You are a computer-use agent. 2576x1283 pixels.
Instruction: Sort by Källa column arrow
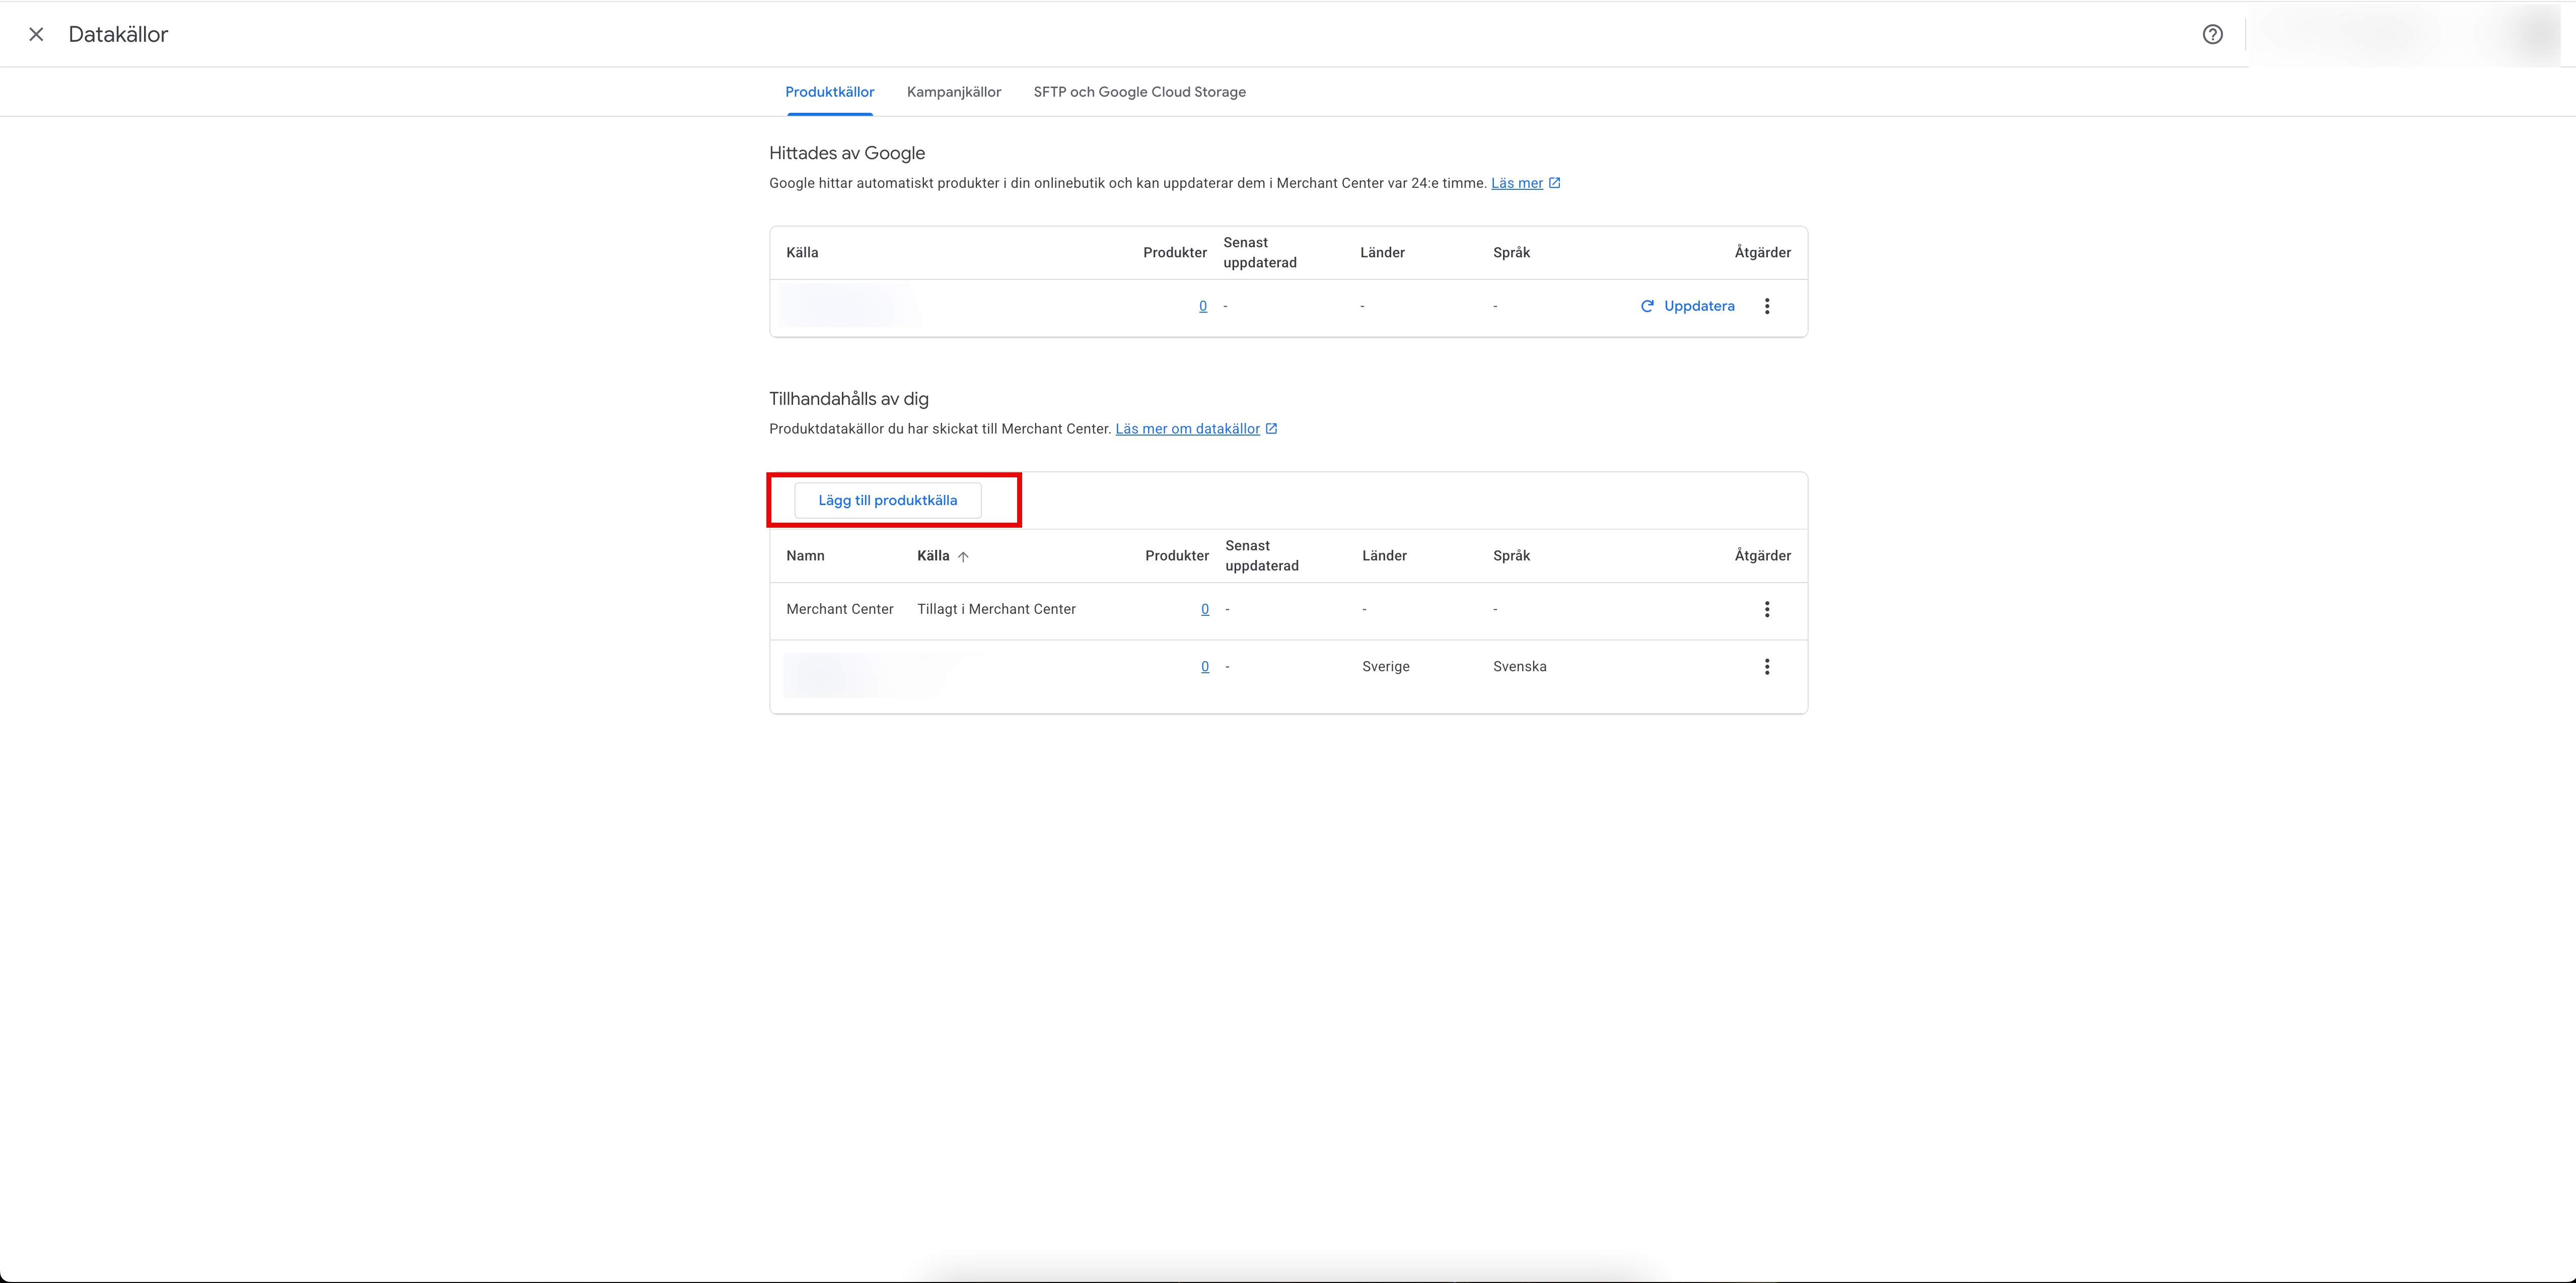pyautogui.click(x=962, y=557)
